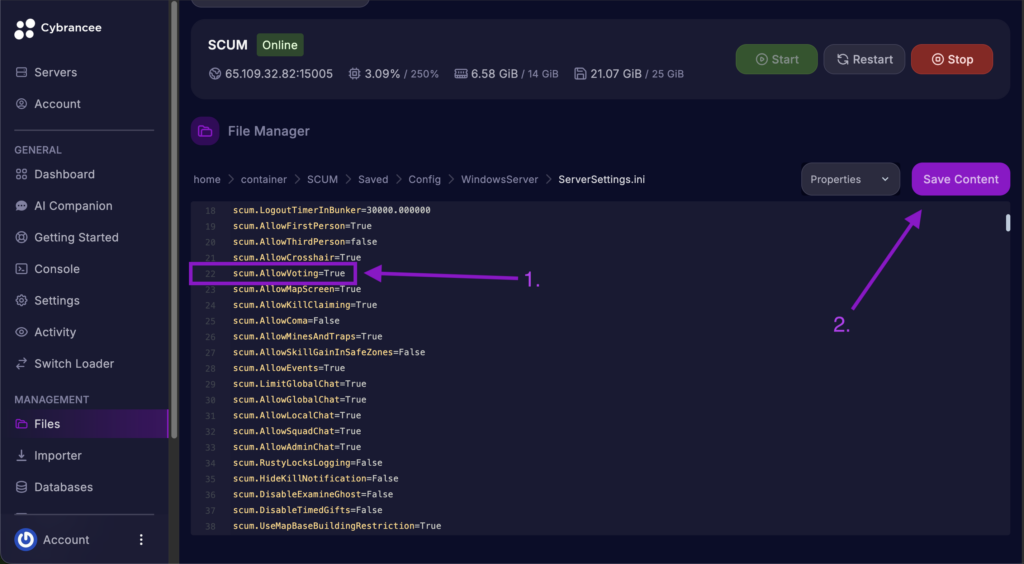Viewport: 1024px width, 564px height.
Task: Click the power avatar icon at bottom
Action: click(x=25, y=540)
